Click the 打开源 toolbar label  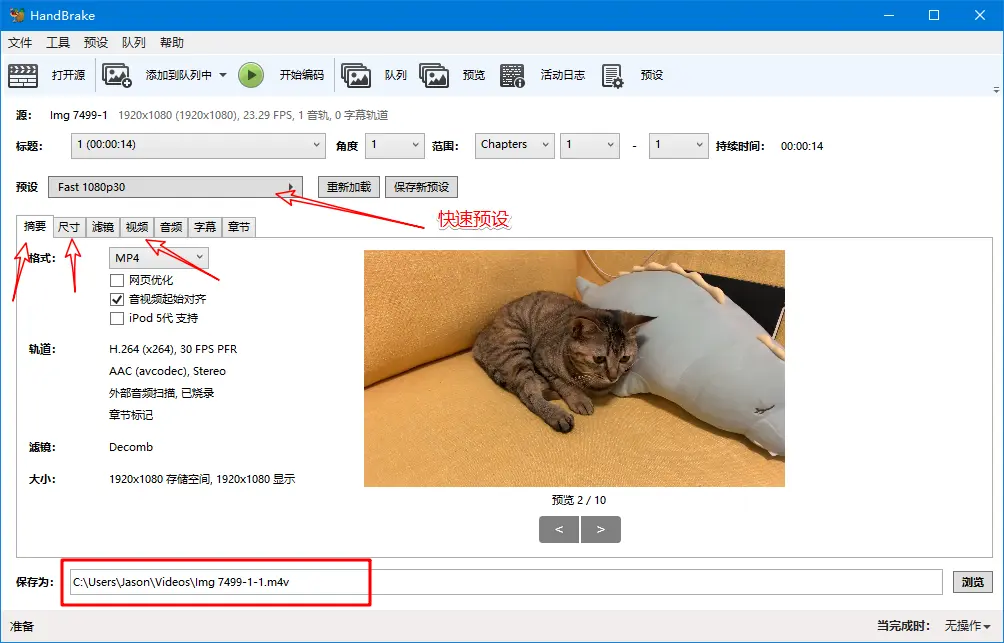(69, 75)
